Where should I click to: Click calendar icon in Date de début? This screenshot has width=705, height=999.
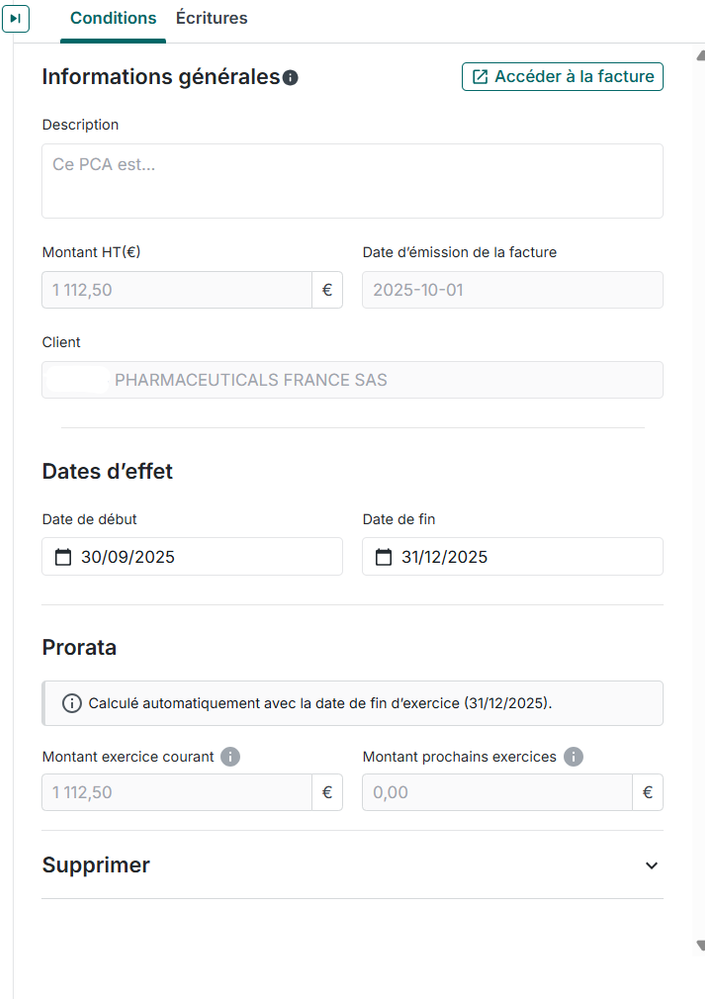(62, 557)
